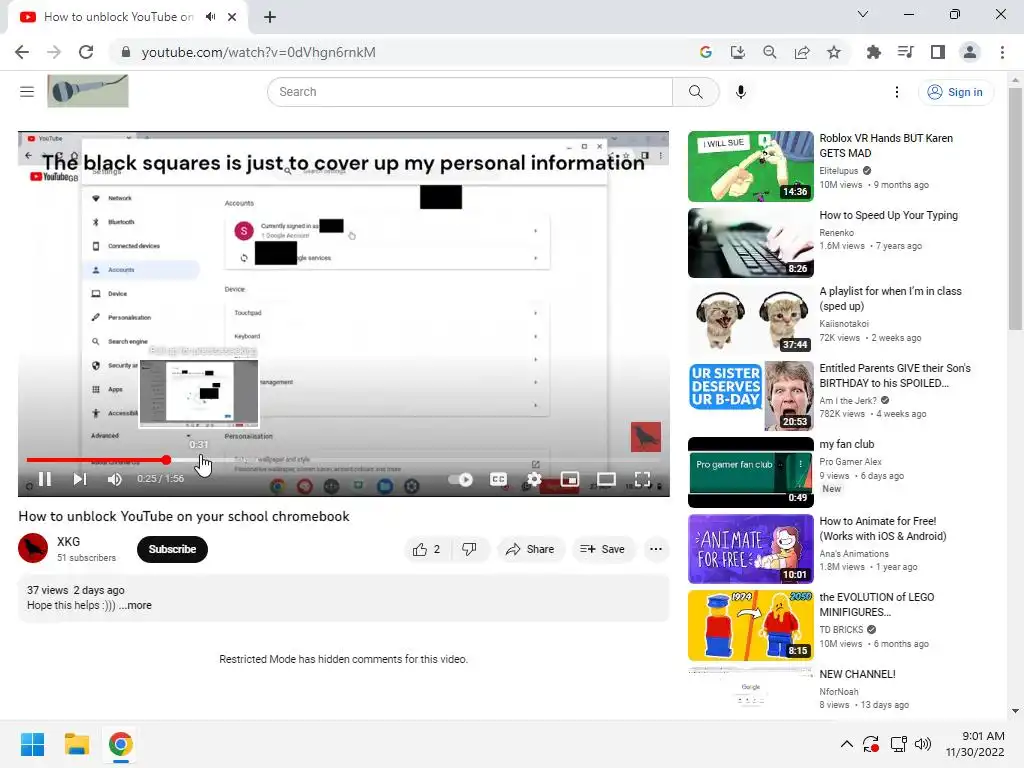Share this page icon in address bar

click(x=802, y=52)
